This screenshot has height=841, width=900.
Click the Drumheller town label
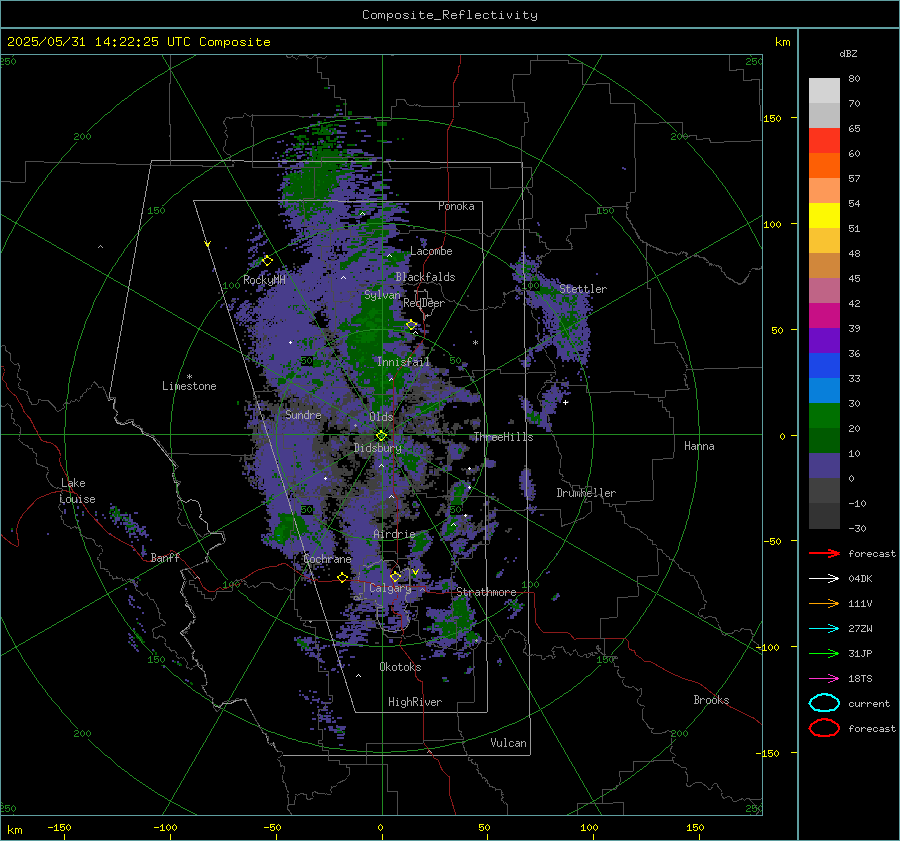[586, 493]
